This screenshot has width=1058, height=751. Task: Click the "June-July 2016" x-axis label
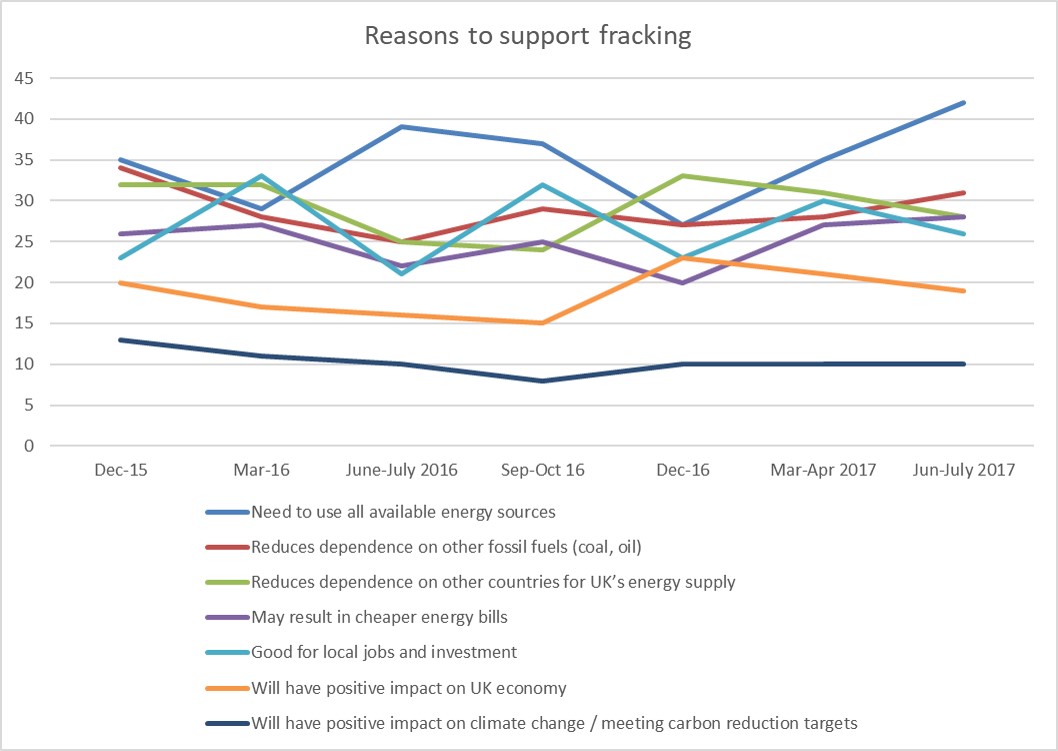pyautogui.click(x=402, y=470)
